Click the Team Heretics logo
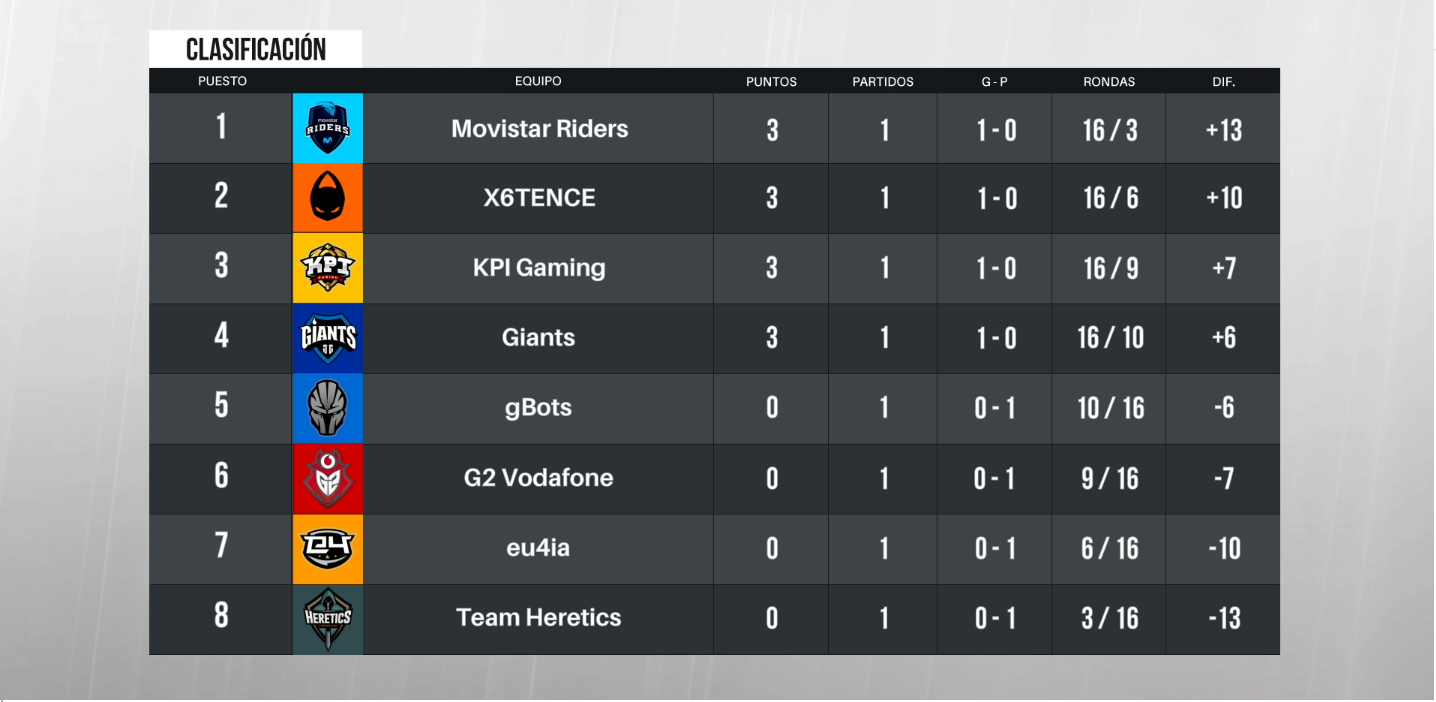 [328, 619]
